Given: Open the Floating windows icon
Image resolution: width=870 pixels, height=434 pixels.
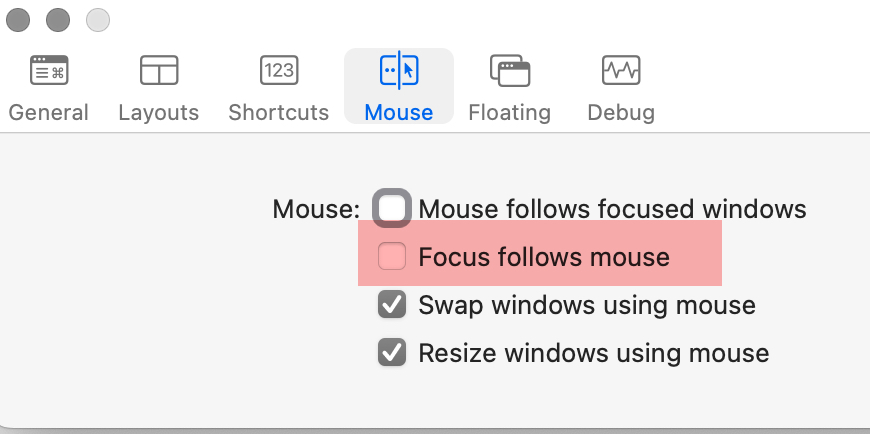Looking at the screenshot, I should (509, 70).
